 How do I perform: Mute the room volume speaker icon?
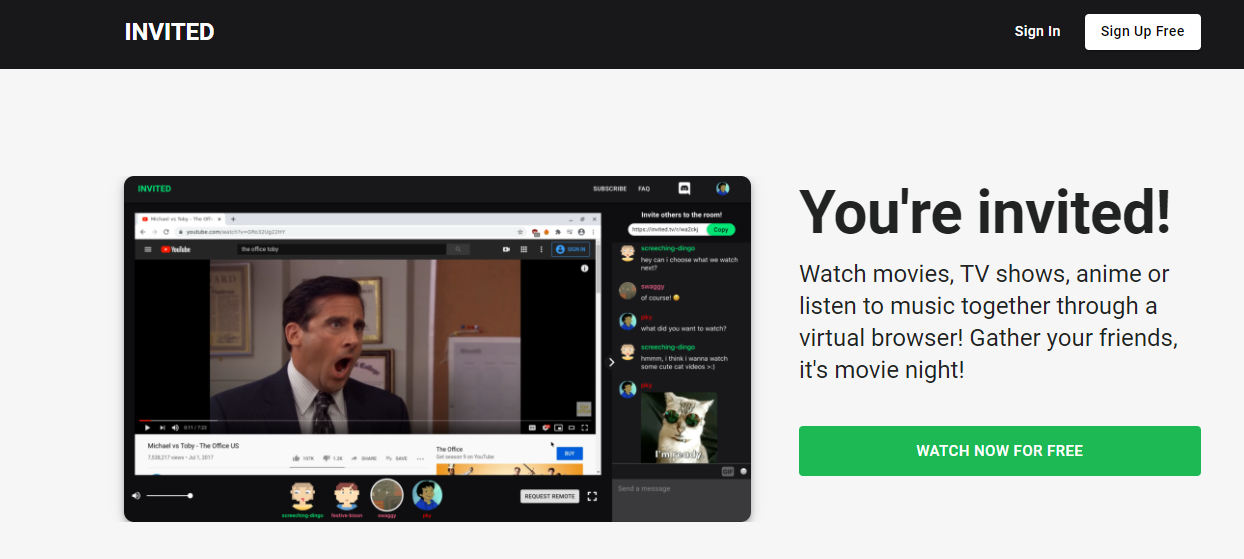(x=137, y=496)
